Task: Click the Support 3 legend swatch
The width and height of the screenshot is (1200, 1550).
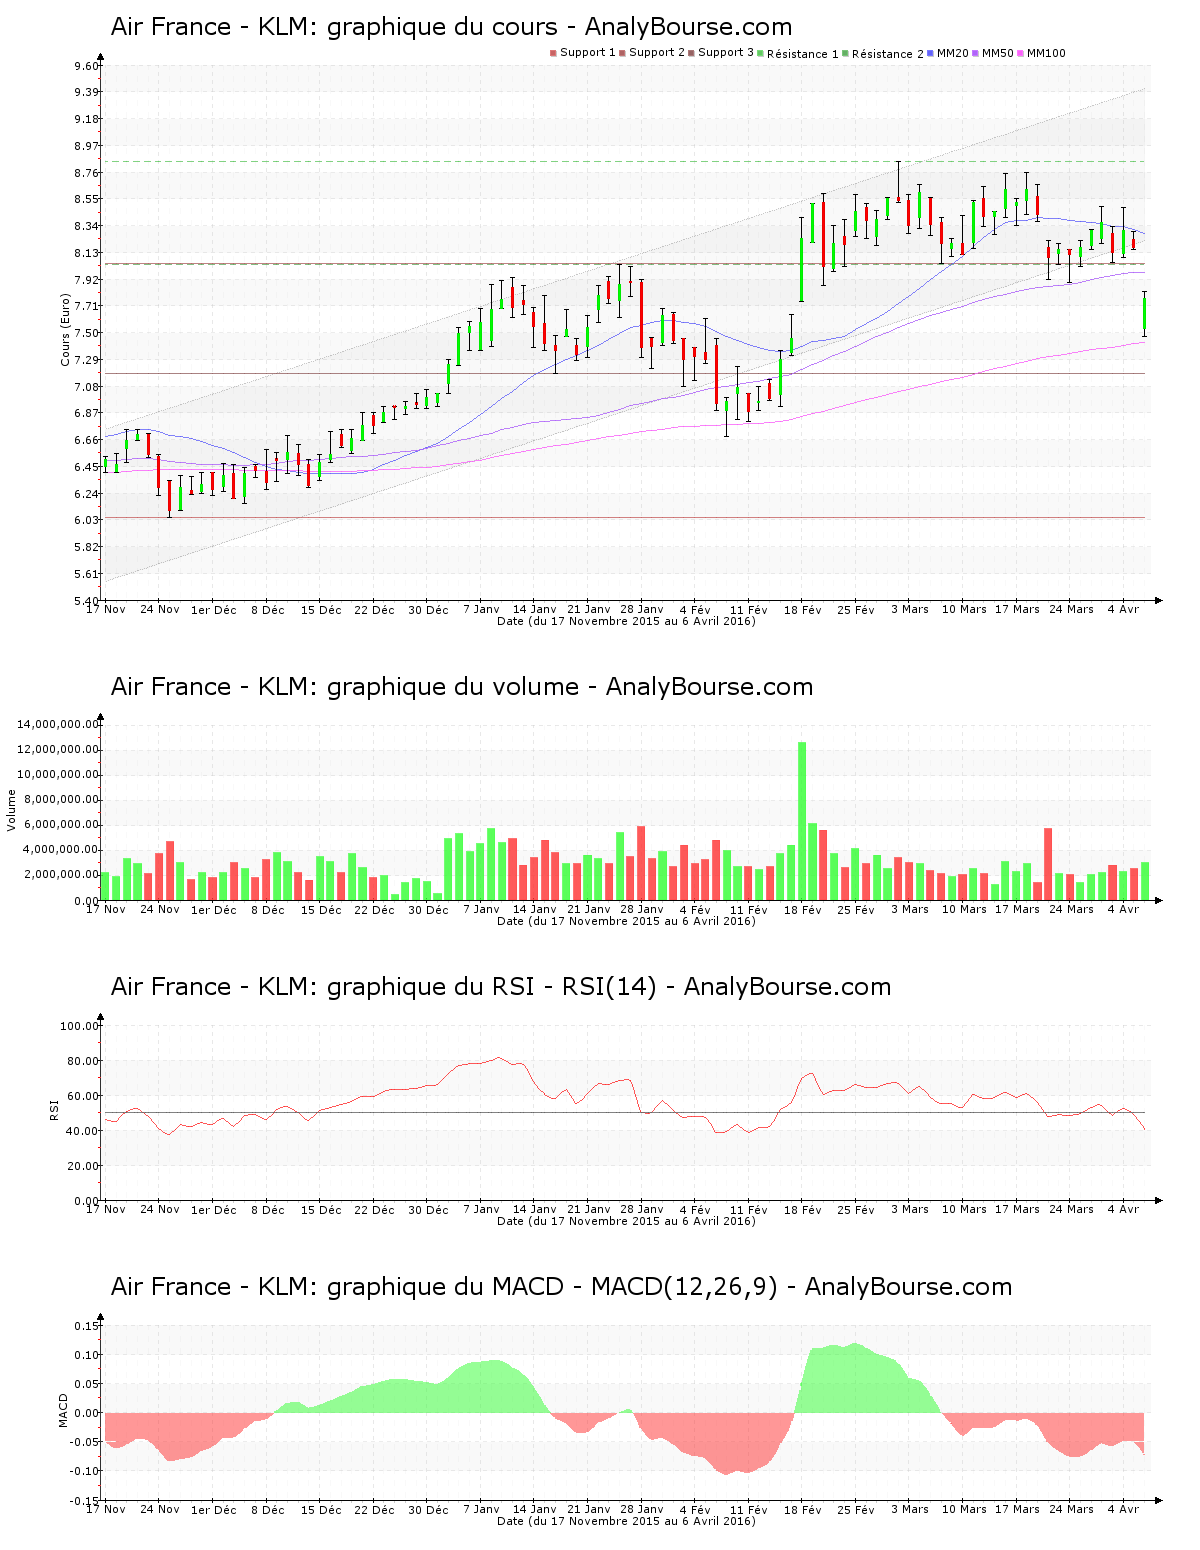Action: pos(691,53)
